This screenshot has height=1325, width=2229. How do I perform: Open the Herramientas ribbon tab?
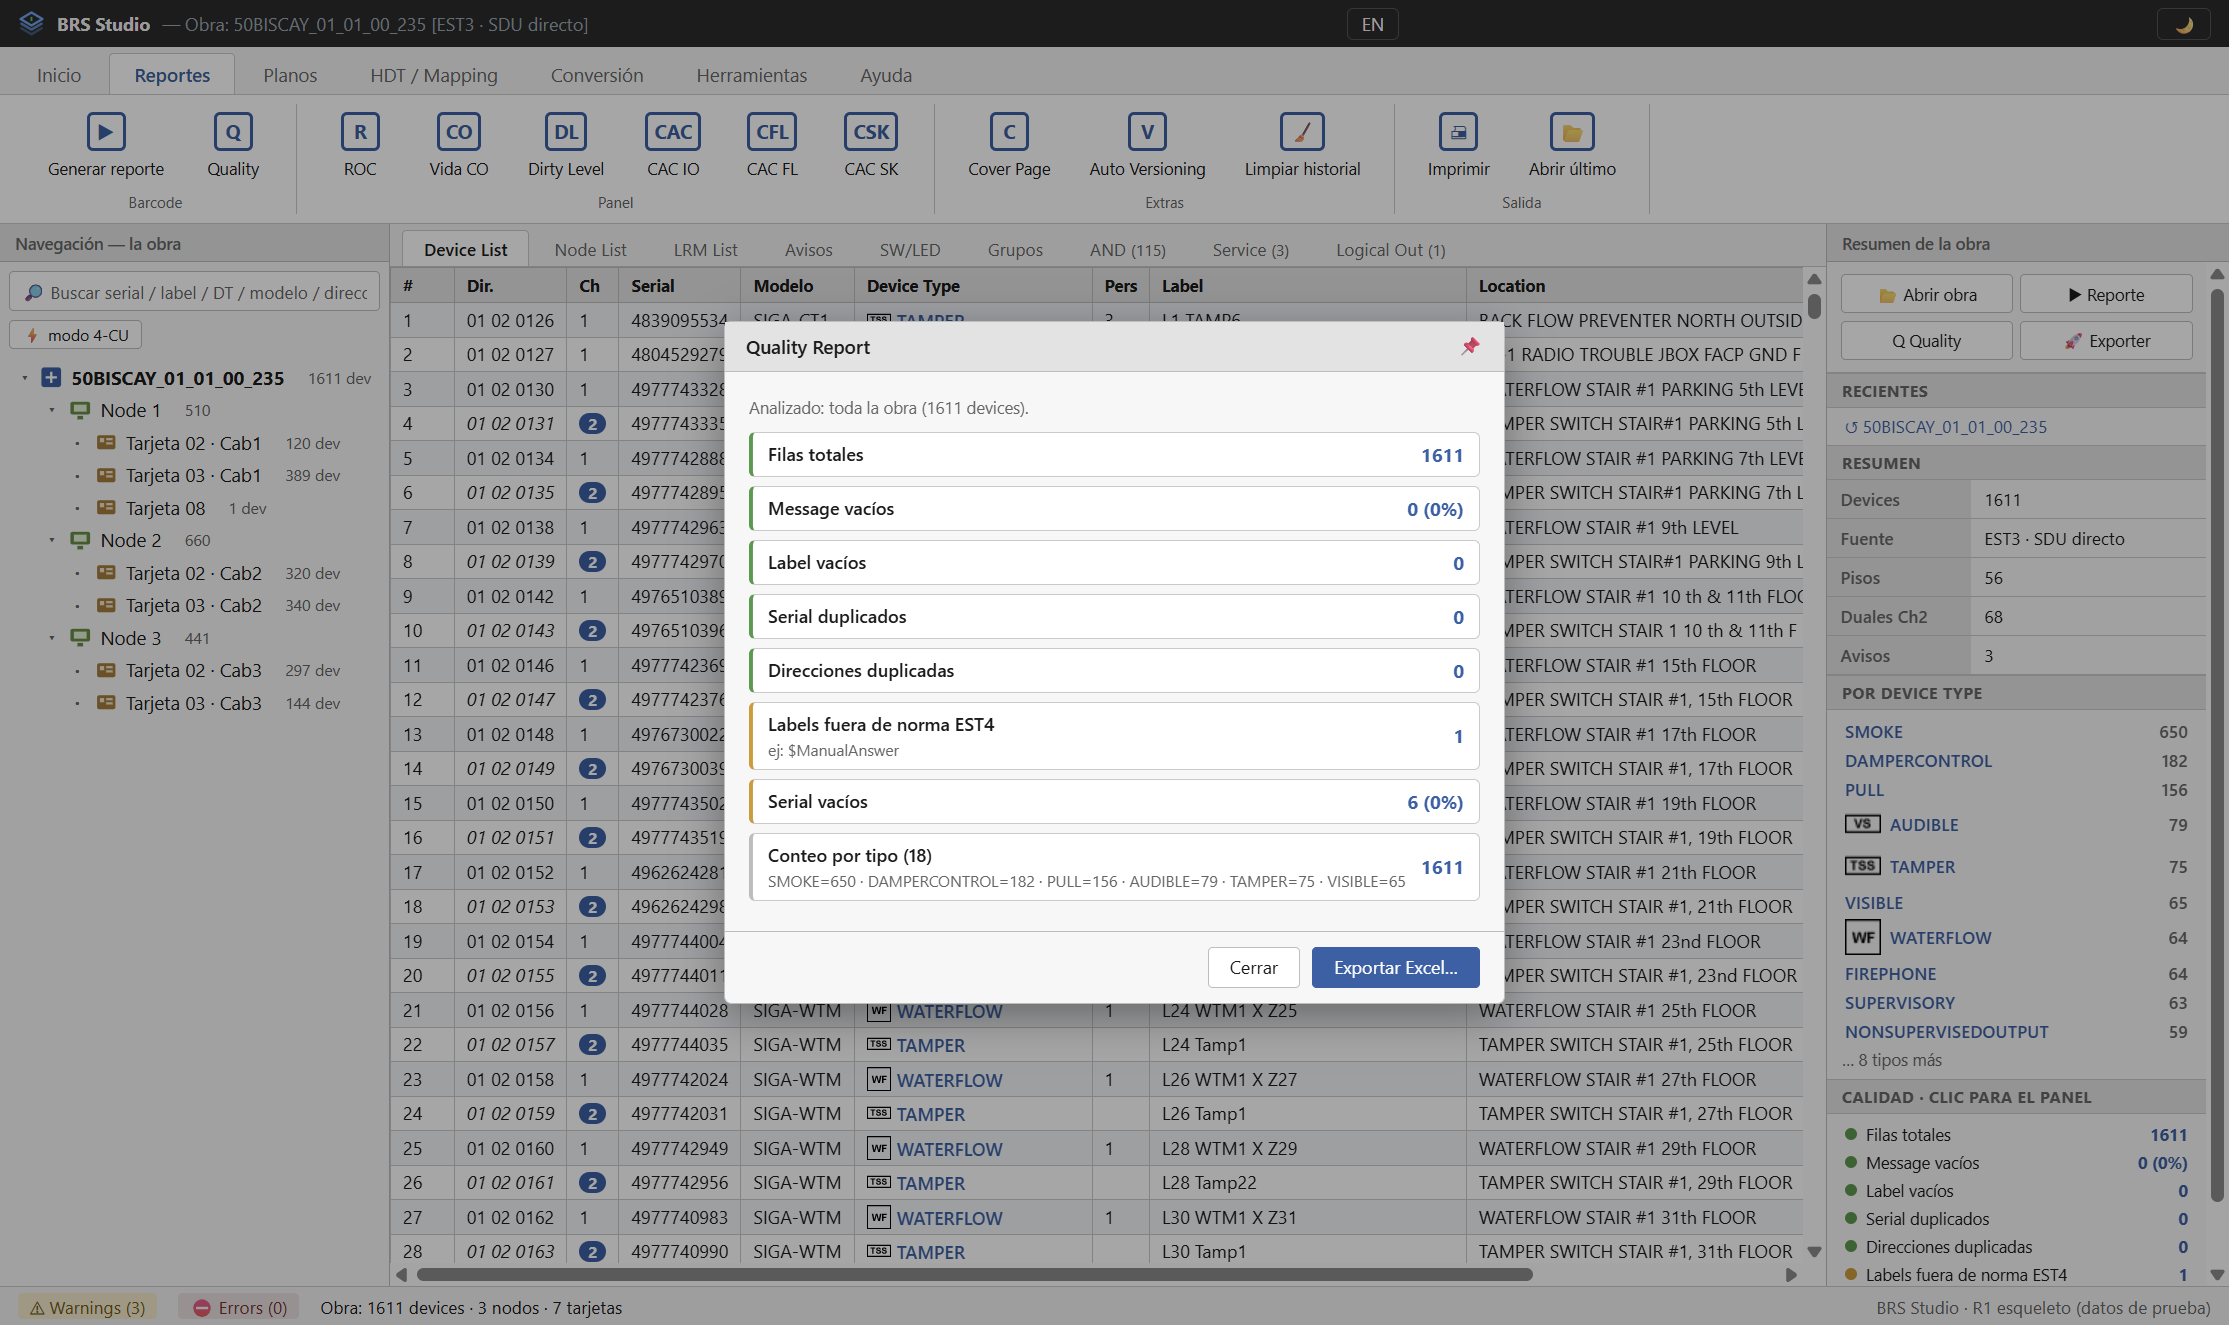click(x=751, y=75)
